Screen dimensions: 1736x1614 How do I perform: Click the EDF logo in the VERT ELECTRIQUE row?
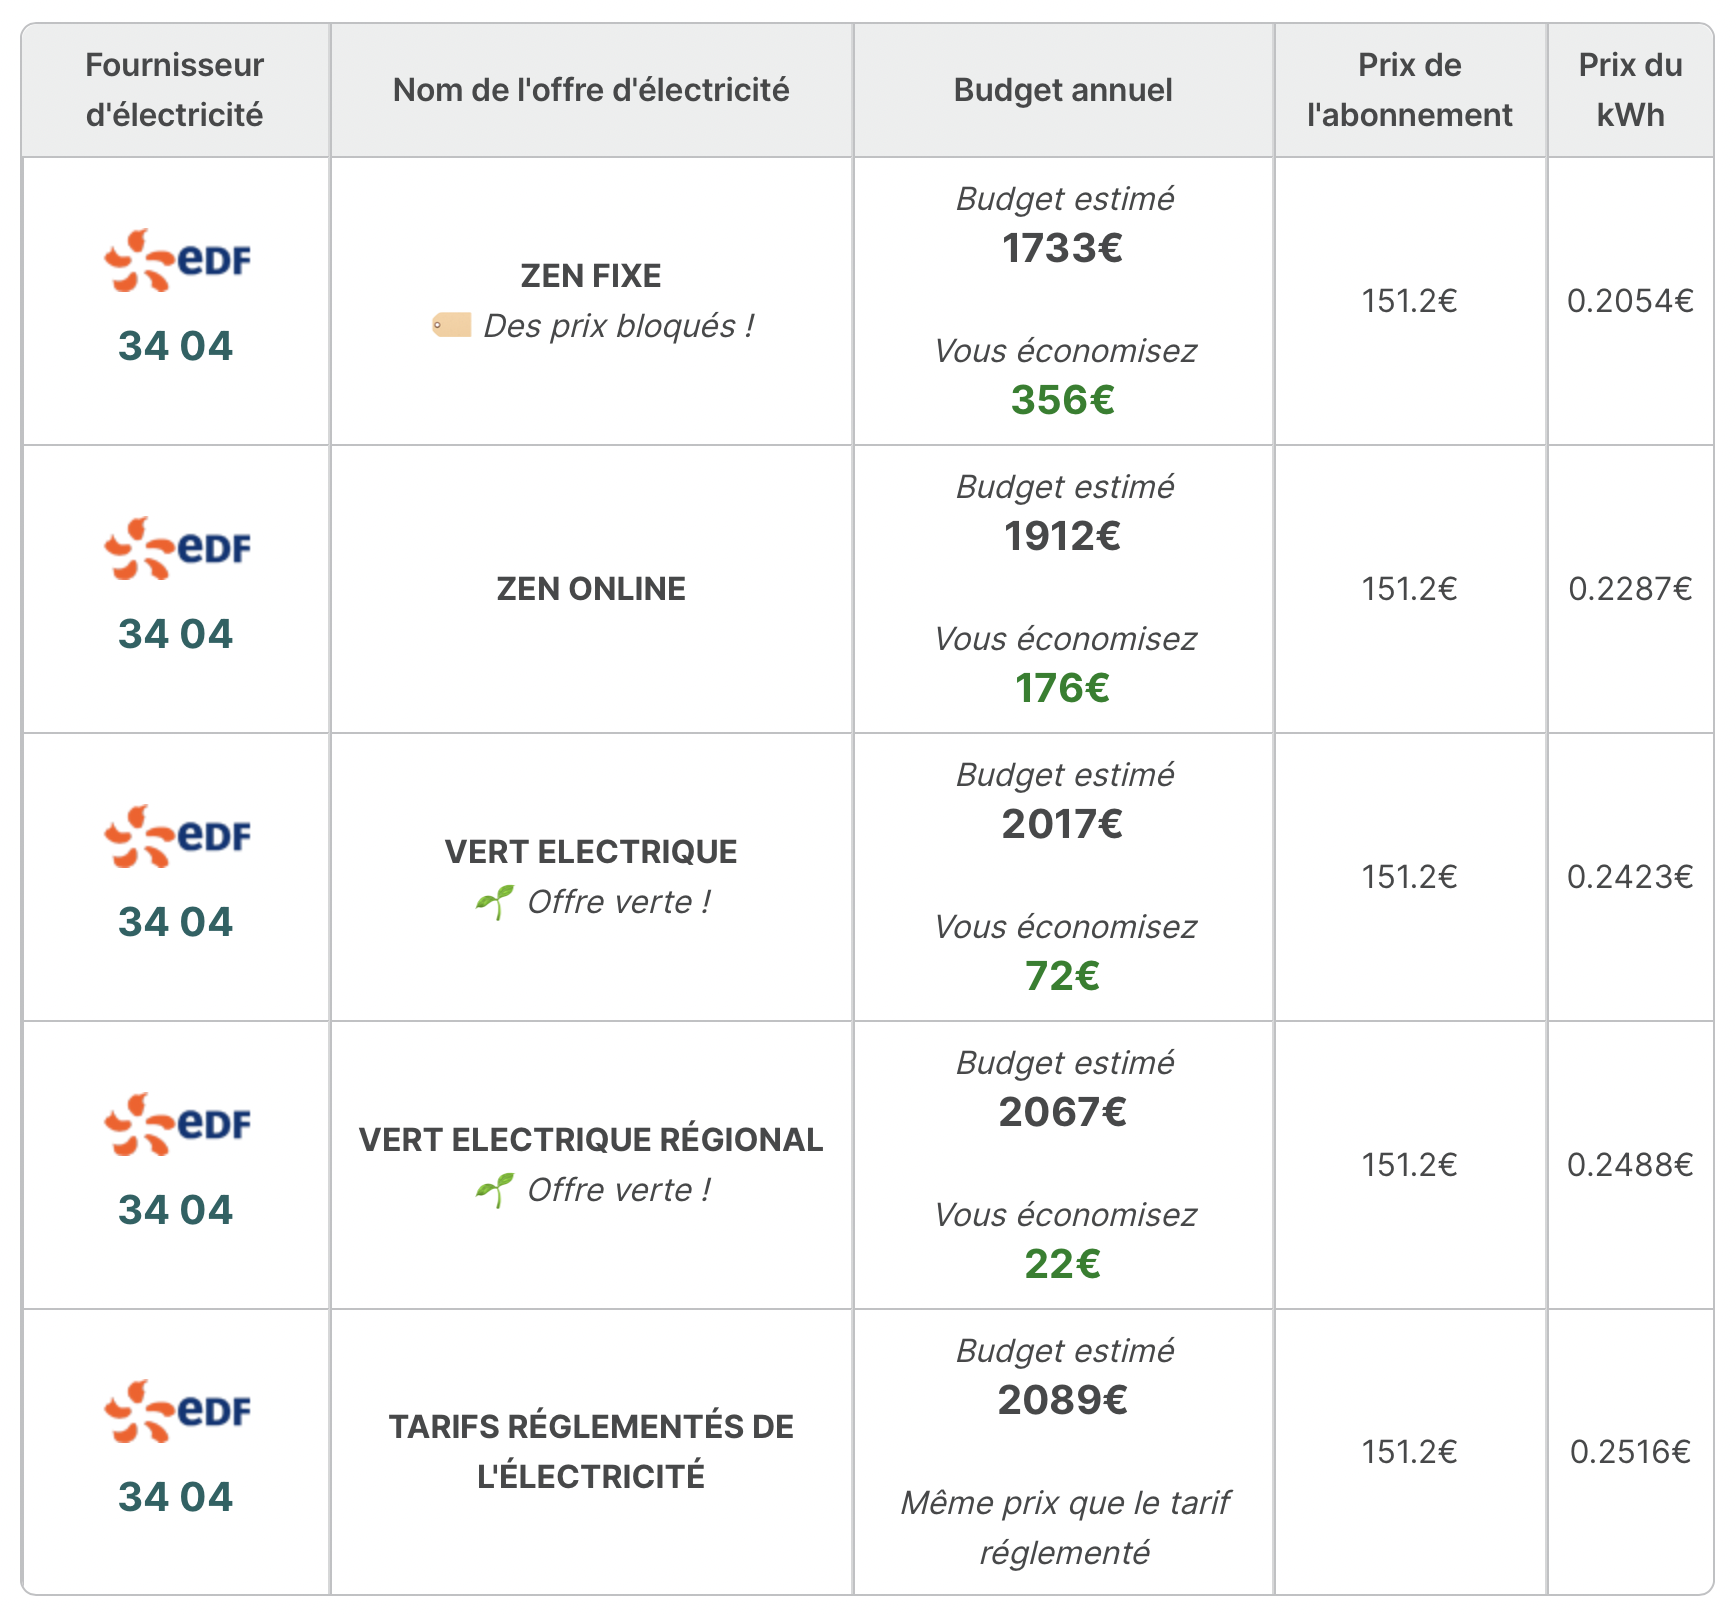click(x=177, y=837)
